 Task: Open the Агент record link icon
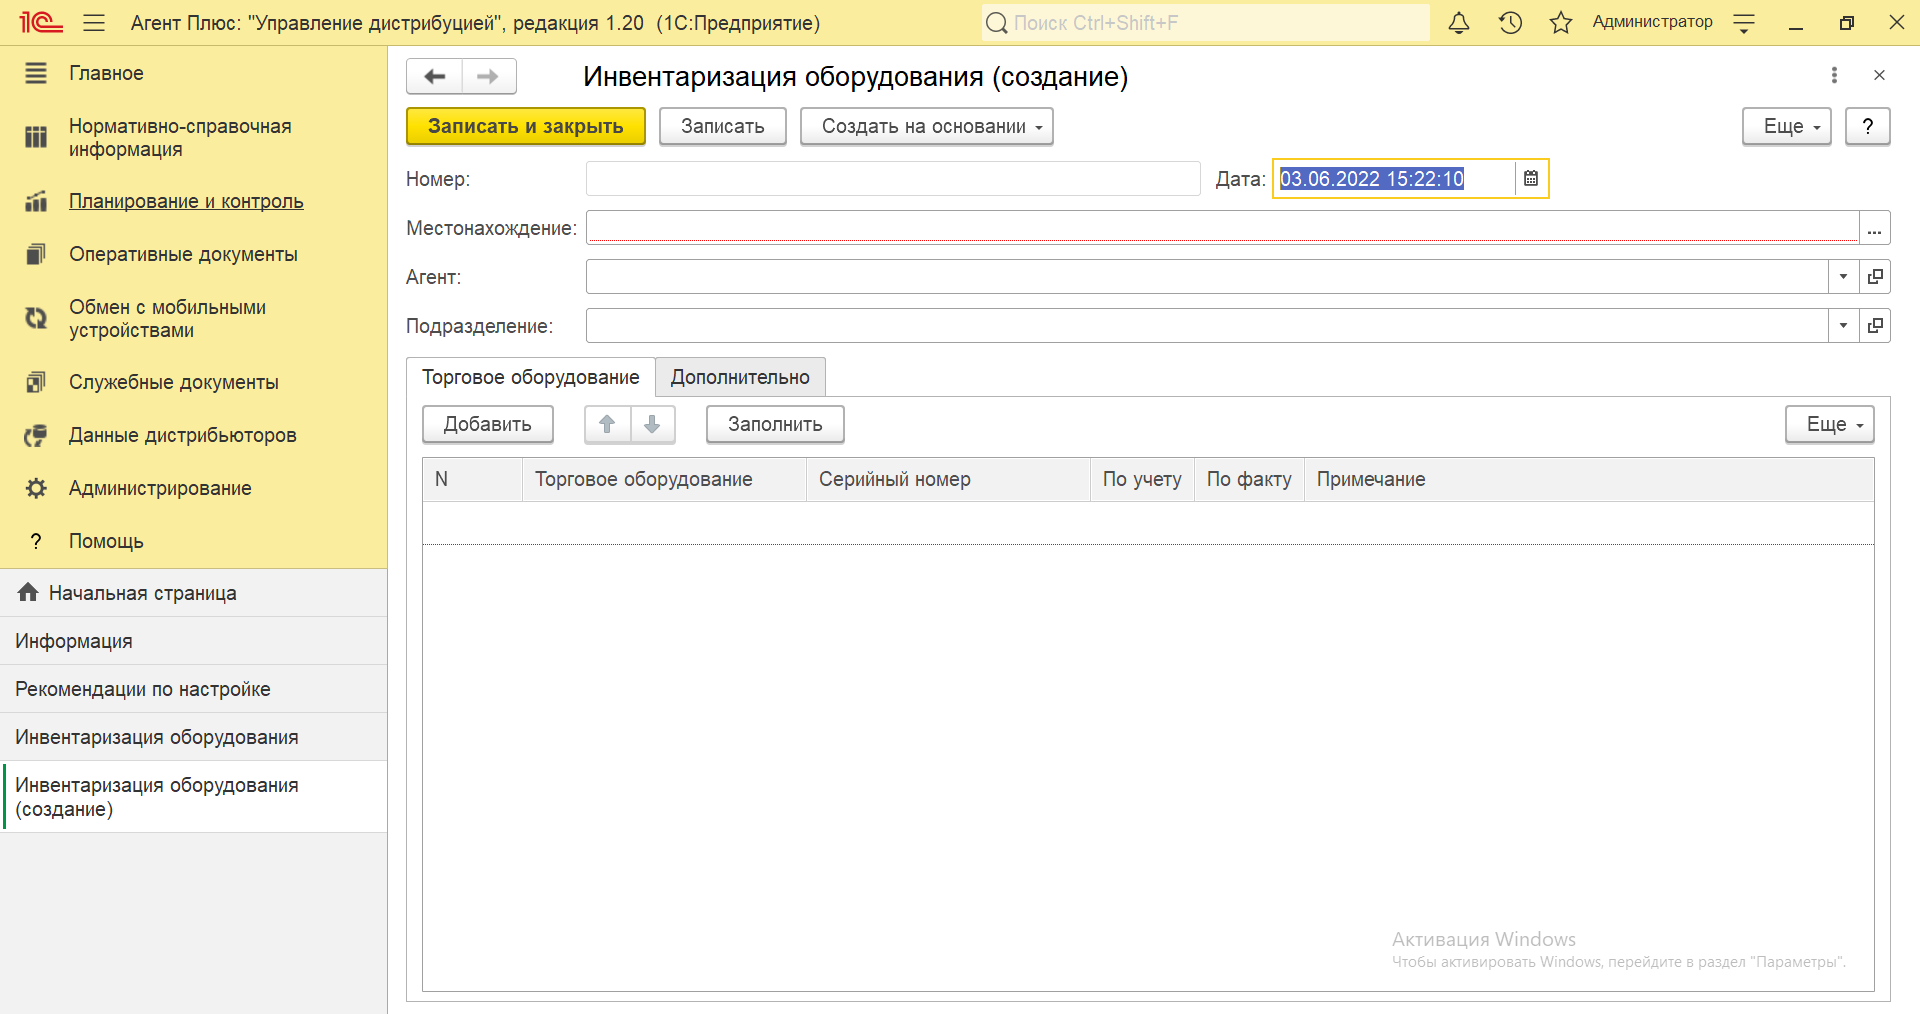(x=1875, y=277)
